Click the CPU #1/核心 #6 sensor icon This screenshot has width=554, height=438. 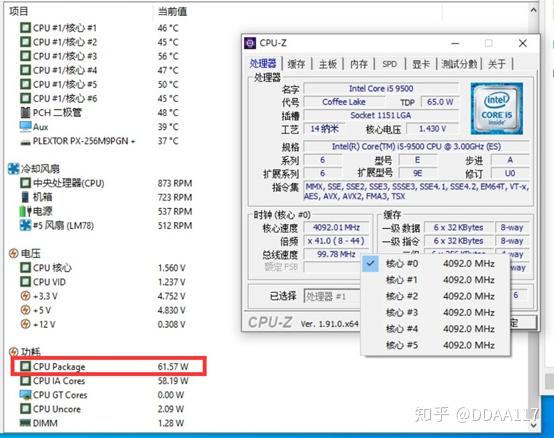click(25, 98)
